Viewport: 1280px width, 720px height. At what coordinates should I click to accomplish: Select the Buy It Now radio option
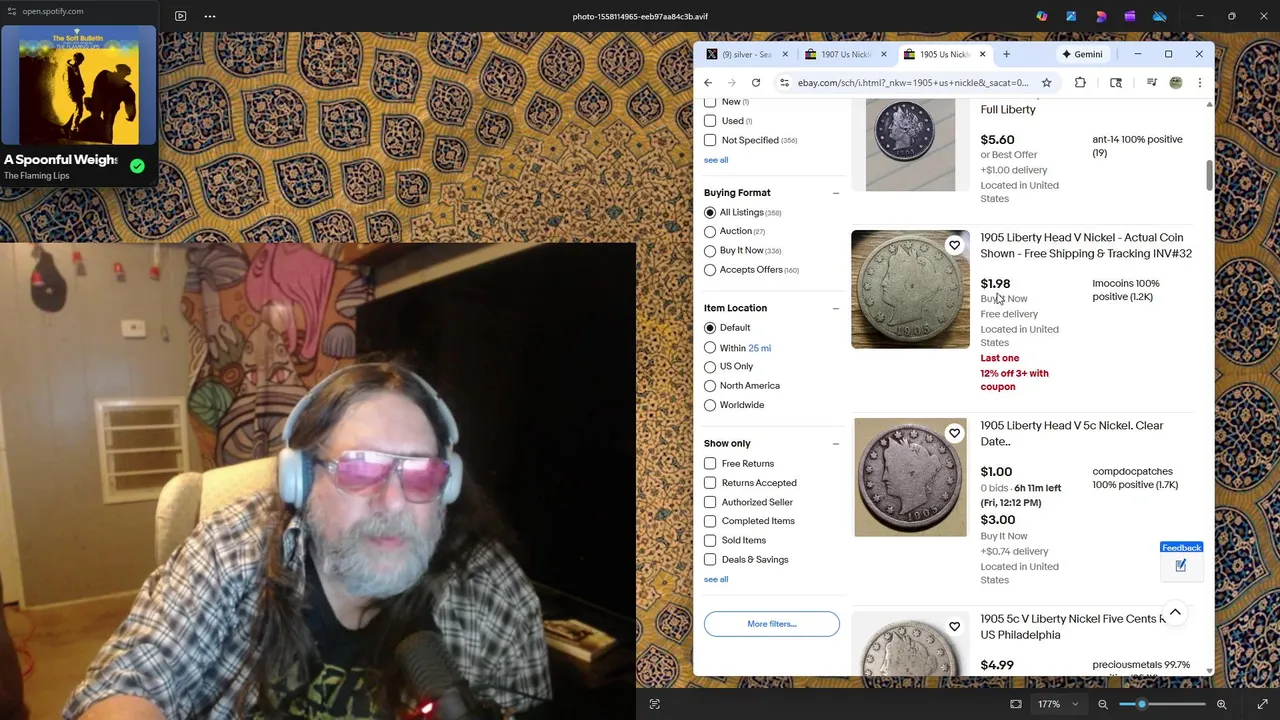coord(710,251)
